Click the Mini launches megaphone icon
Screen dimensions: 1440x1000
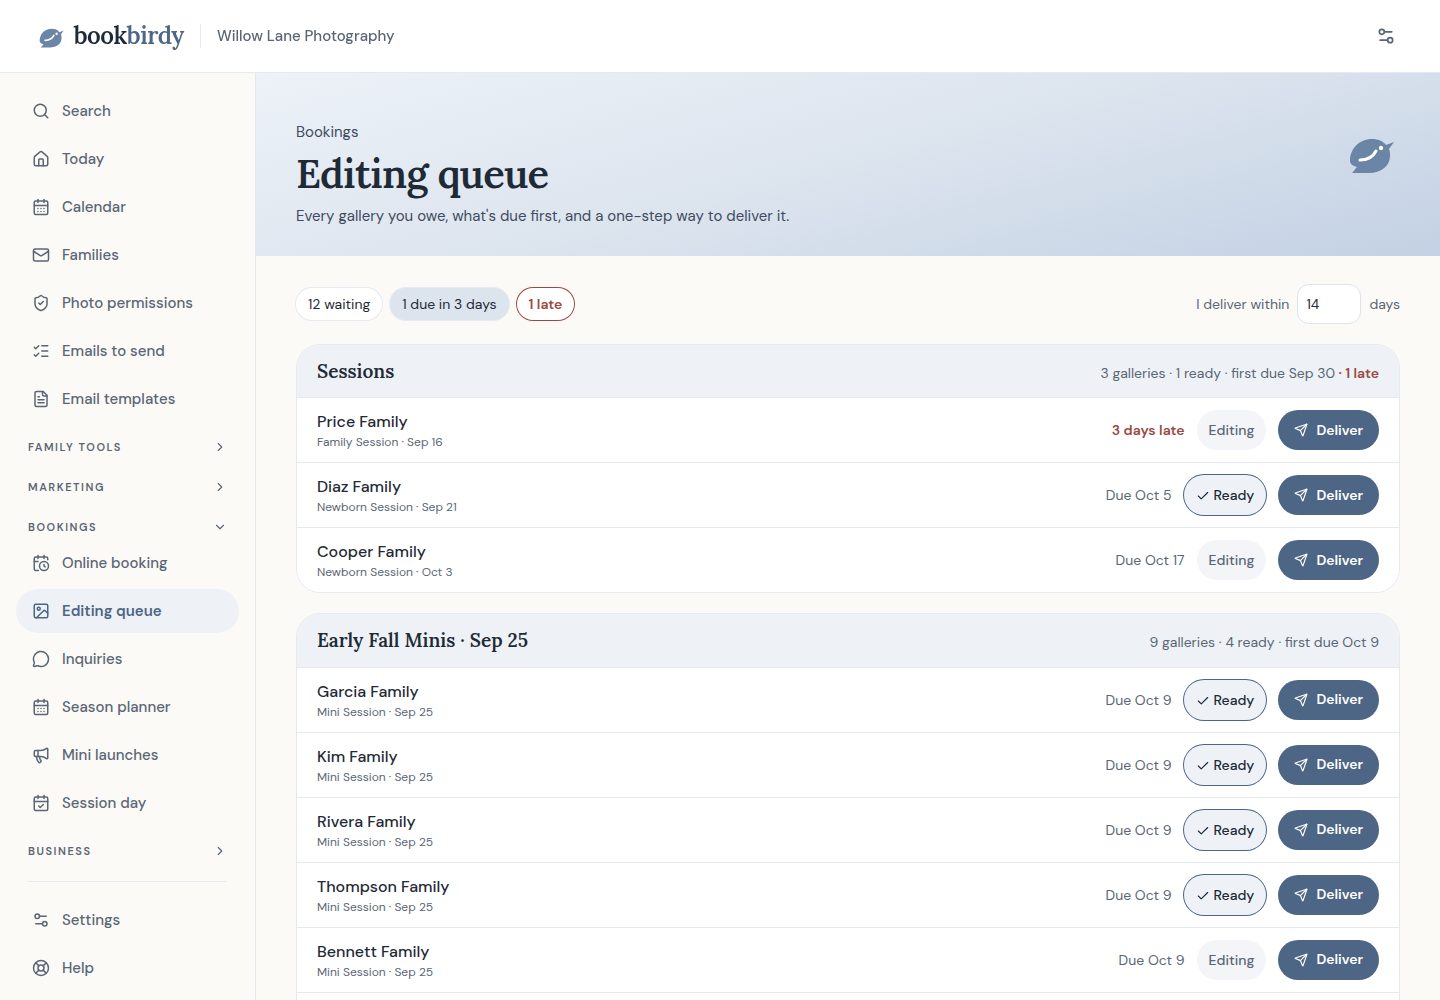coord(41,755)
